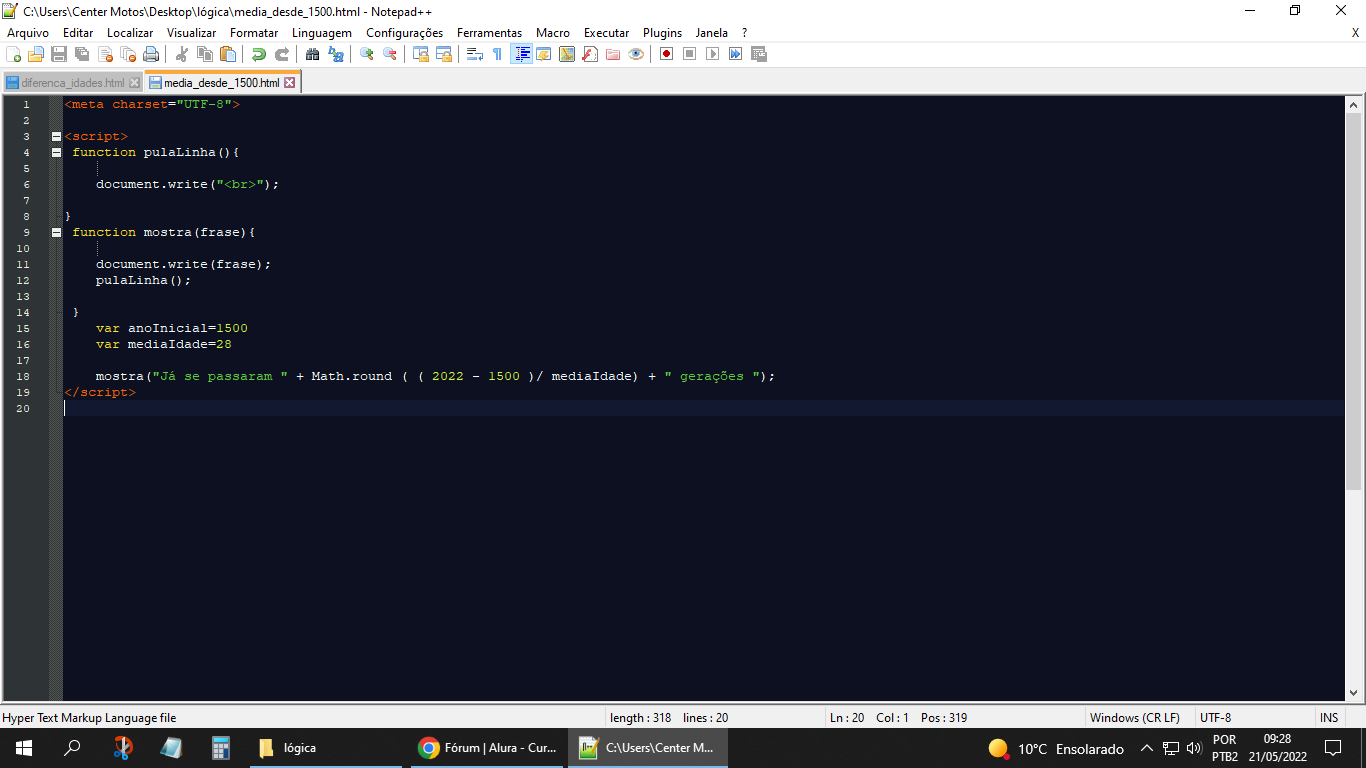Click the Close All documents toolbar icon
The image size is (1366, 768).
coord(128,54)
